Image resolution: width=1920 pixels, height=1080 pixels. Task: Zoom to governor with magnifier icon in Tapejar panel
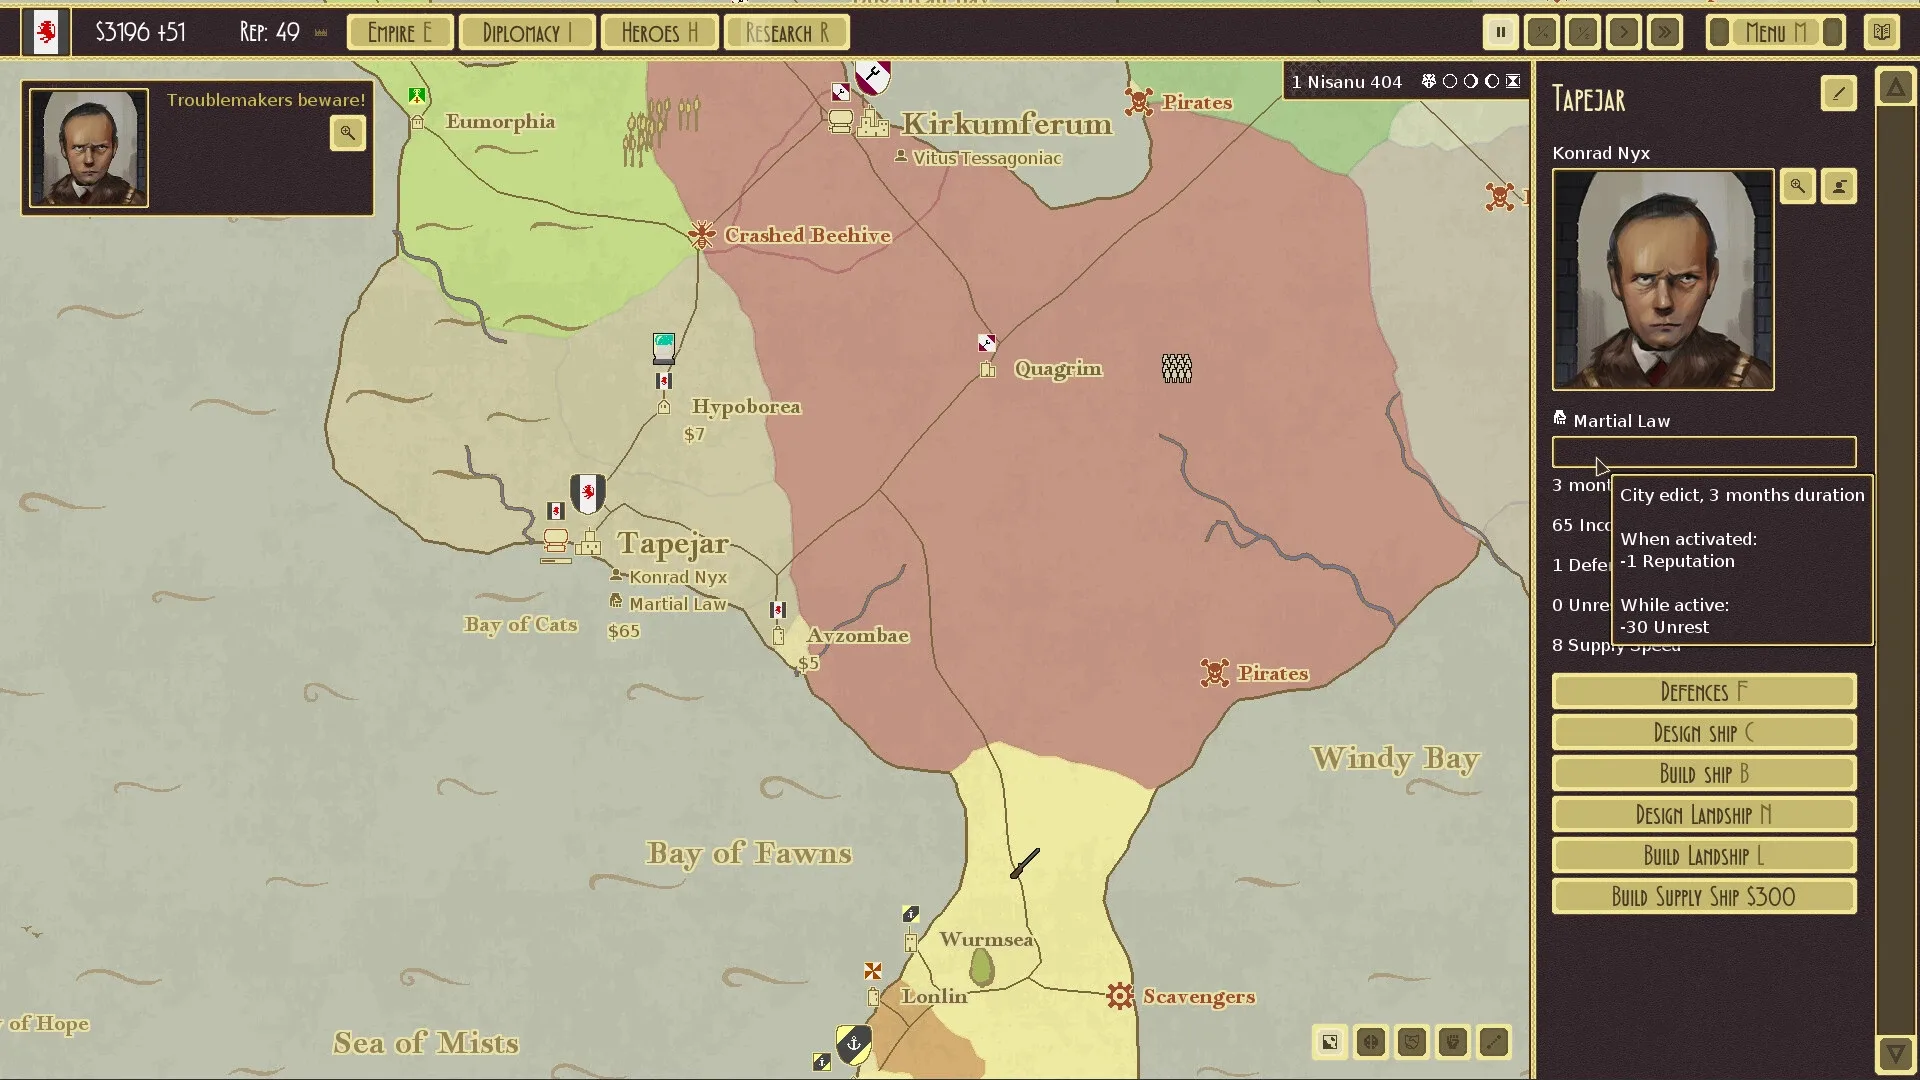pyautogui.click(x=1798, y=186)
